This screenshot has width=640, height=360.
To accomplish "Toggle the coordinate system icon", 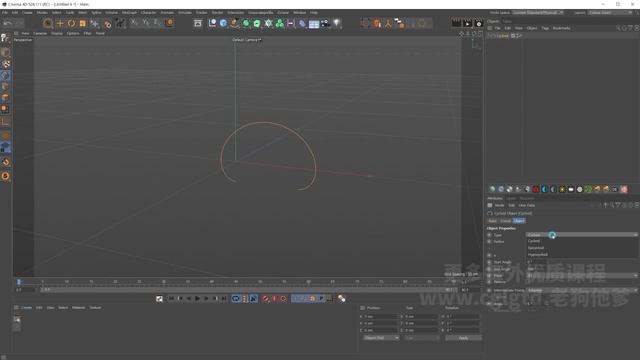I will (169, 23).
